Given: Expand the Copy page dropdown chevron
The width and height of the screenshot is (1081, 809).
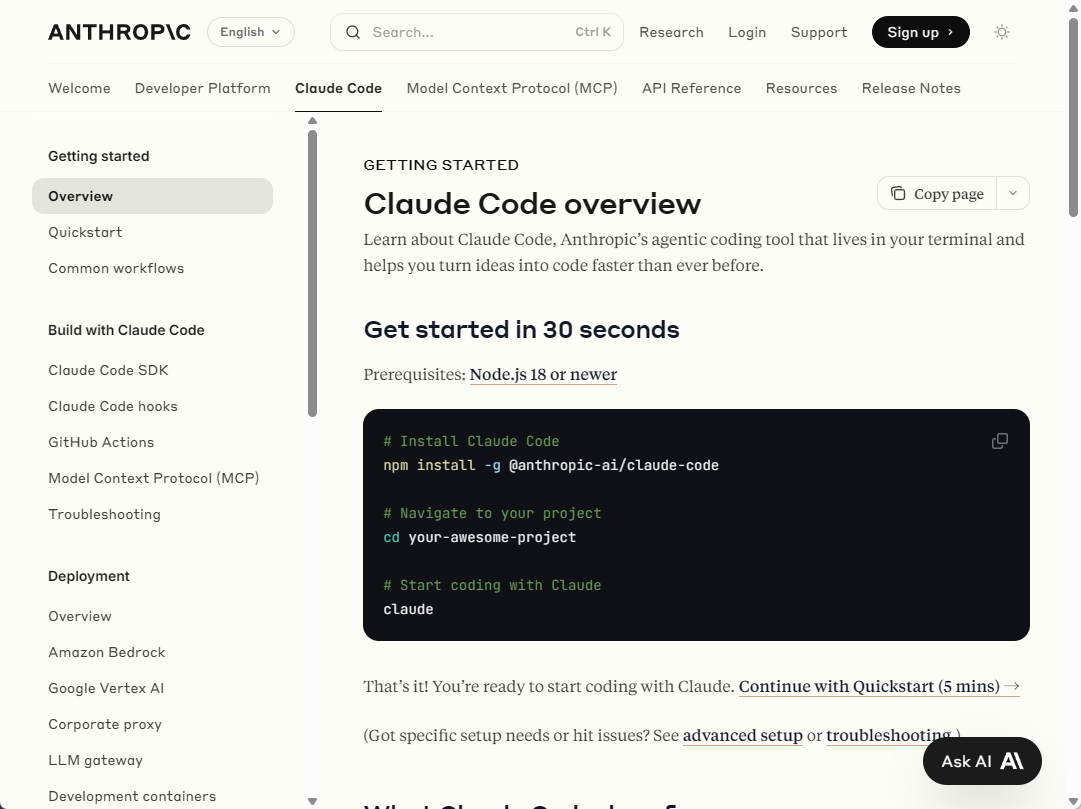Looking at the screenshot, I should click(x=1013, y=194).
